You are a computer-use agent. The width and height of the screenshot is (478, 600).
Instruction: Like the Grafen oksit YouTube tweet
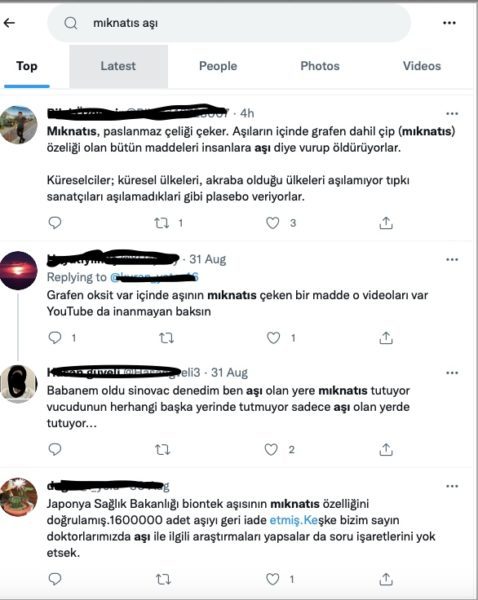point(273,338)
